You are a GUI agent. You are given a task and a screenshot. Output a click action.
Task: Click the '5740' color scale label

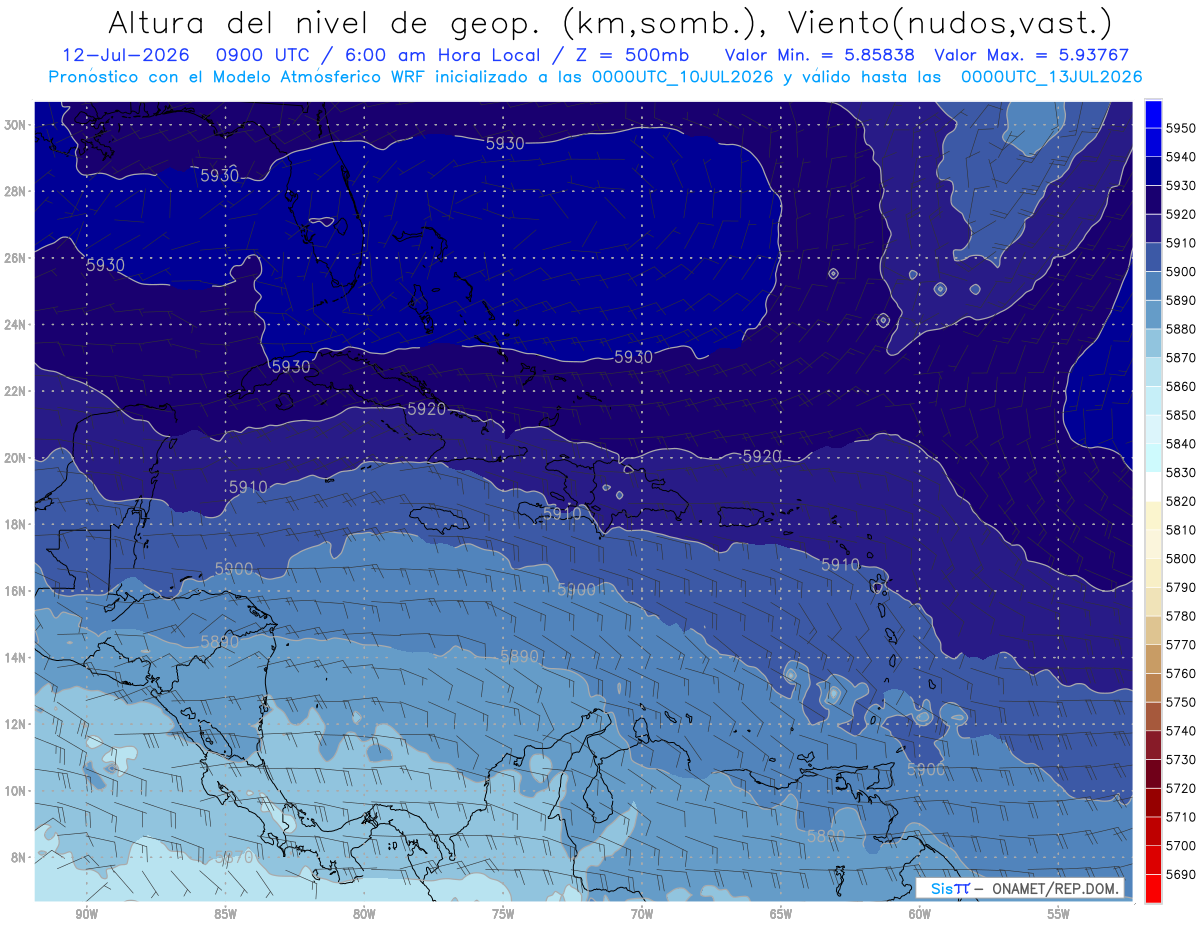(1180, 730)
